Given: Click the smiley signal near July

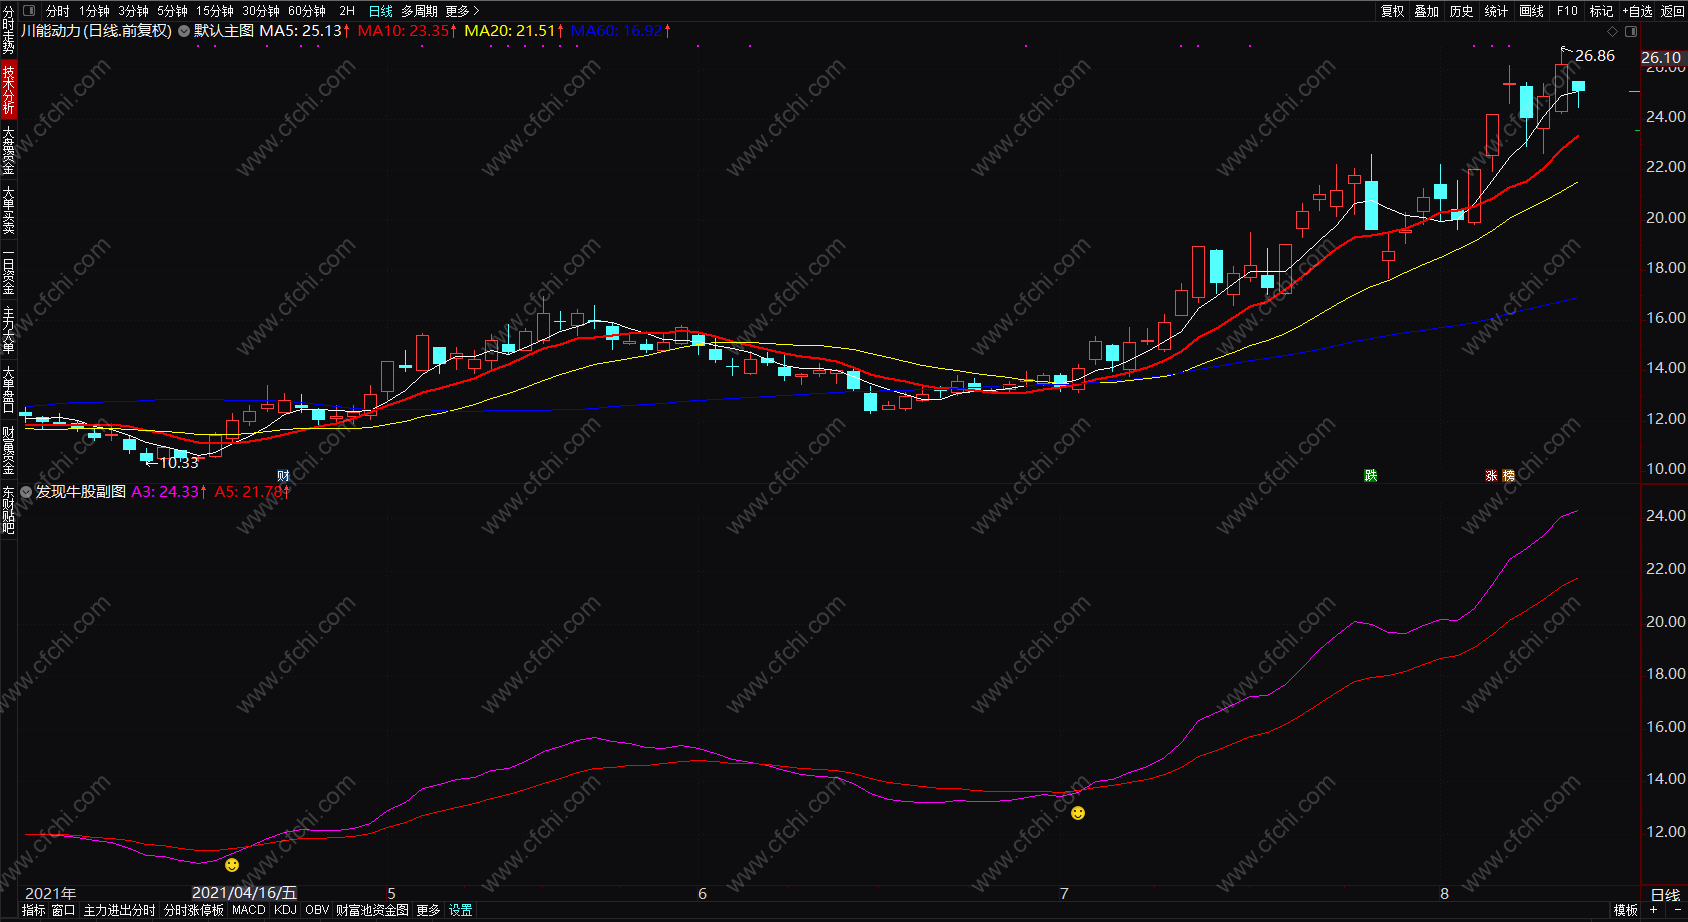Looking at the screenshot, I should pyautogui.click(x=1078, y=813).
